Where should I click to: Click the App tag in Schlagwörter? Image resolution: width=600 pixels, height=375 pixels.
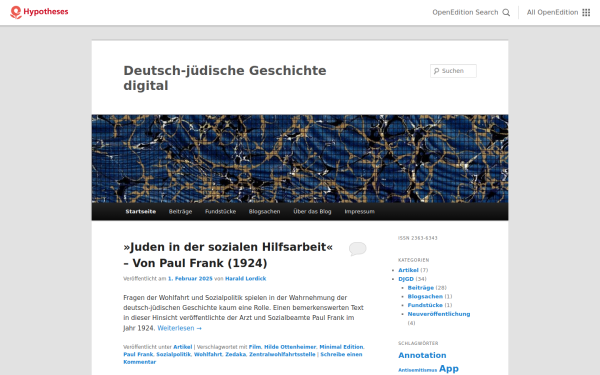click(449, 368)
